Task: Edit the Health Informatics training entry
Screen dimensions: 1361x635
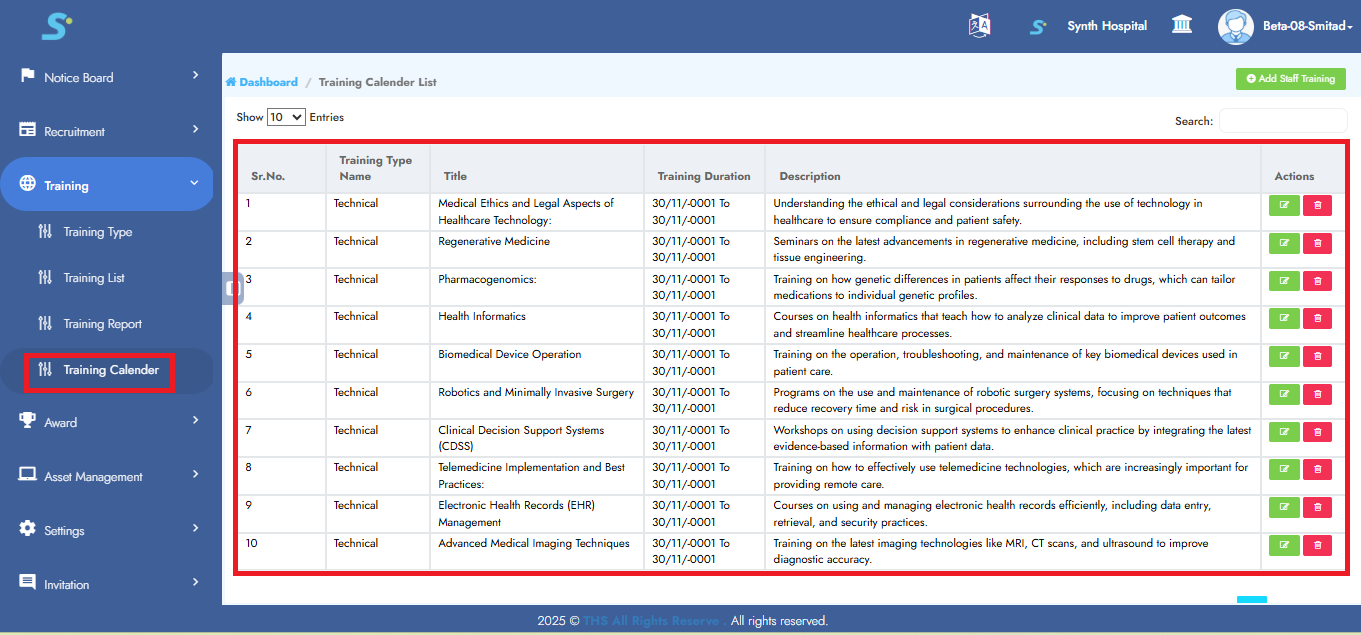Action: coord(1284,318)
